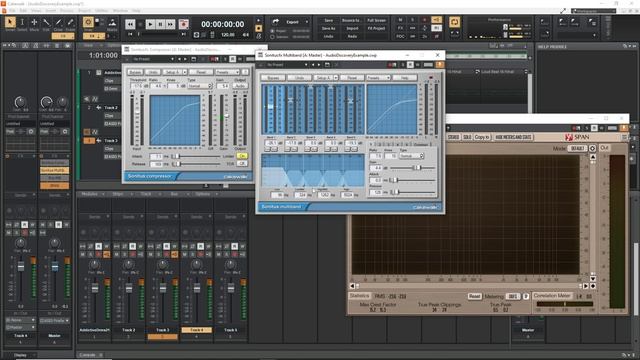
Task: Select the Selection export radio button
Action: click(x=272, y=37)
